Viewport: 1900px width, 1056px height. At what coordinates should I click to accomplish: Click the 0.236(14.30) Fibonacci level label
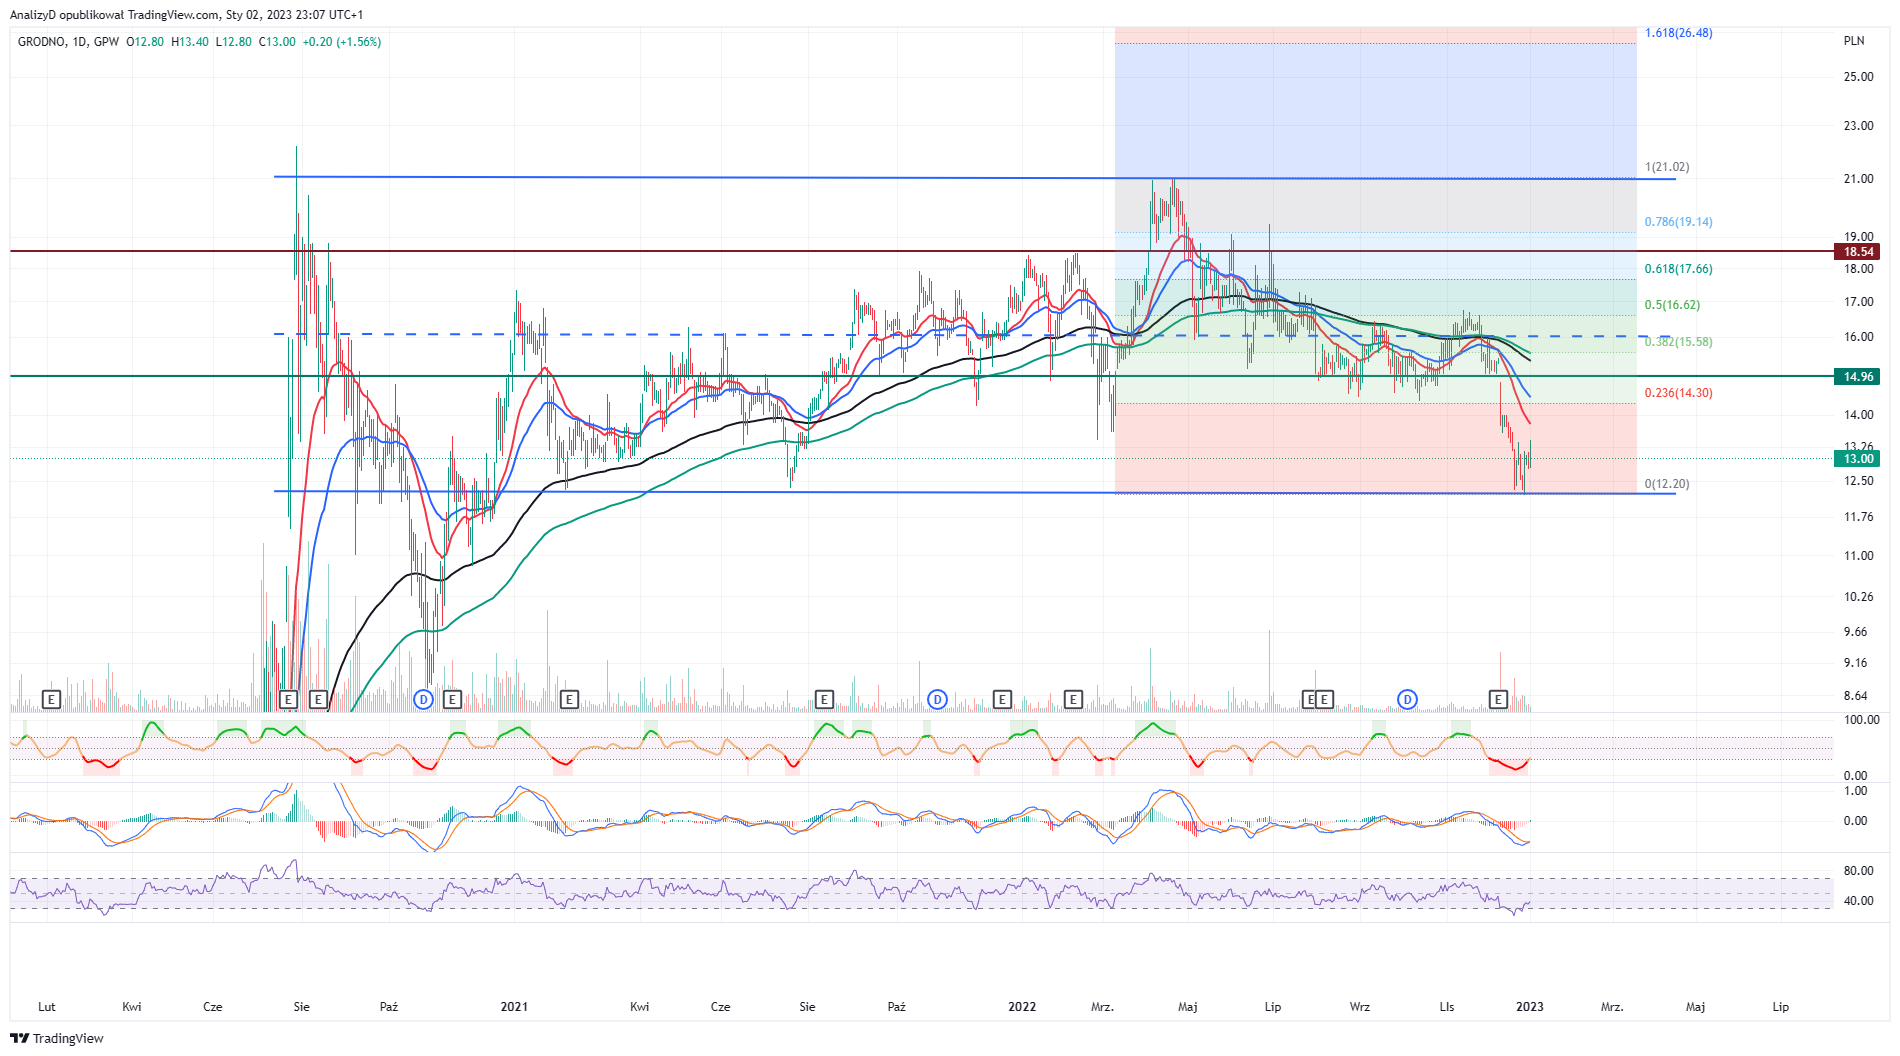(1678, 393)
